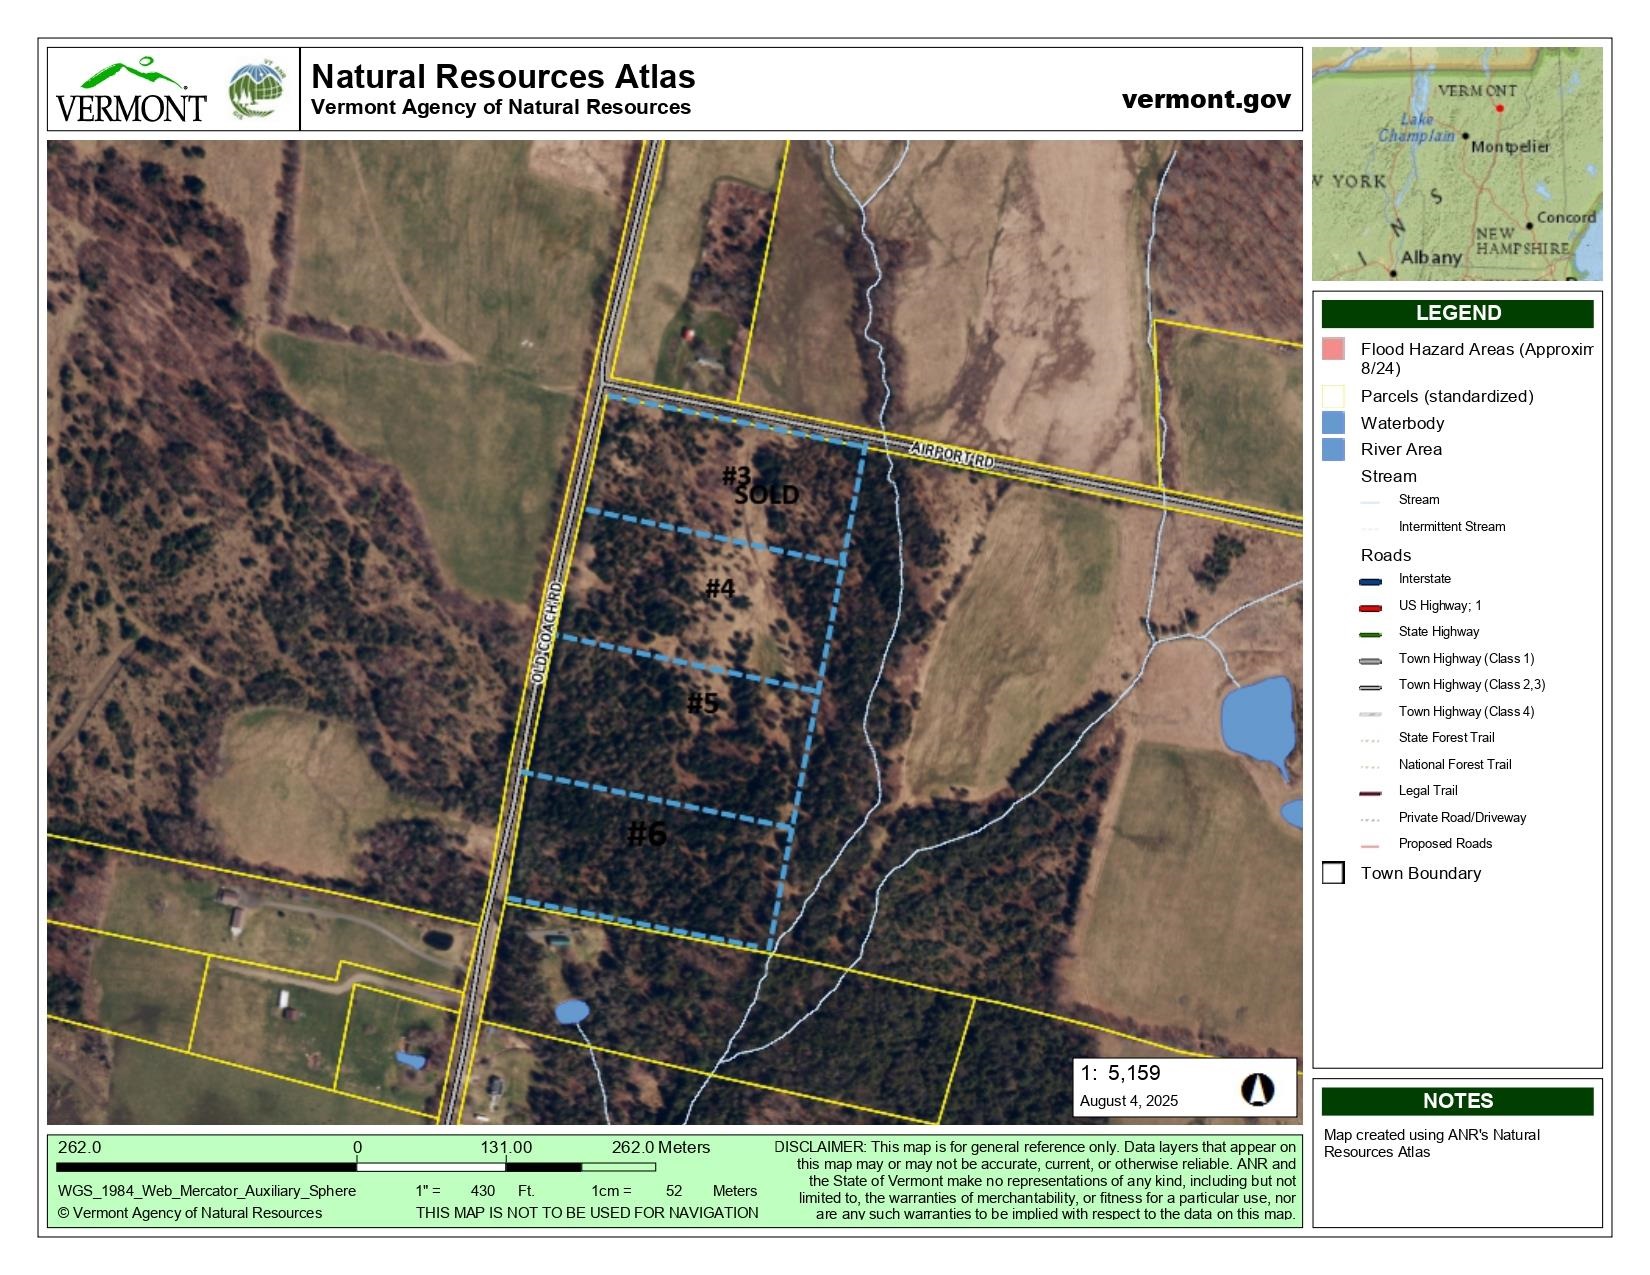This screenshot has width=1650, height=1275.
Task: Click the US Highway red line symbol
Action: coord(1370,607)
